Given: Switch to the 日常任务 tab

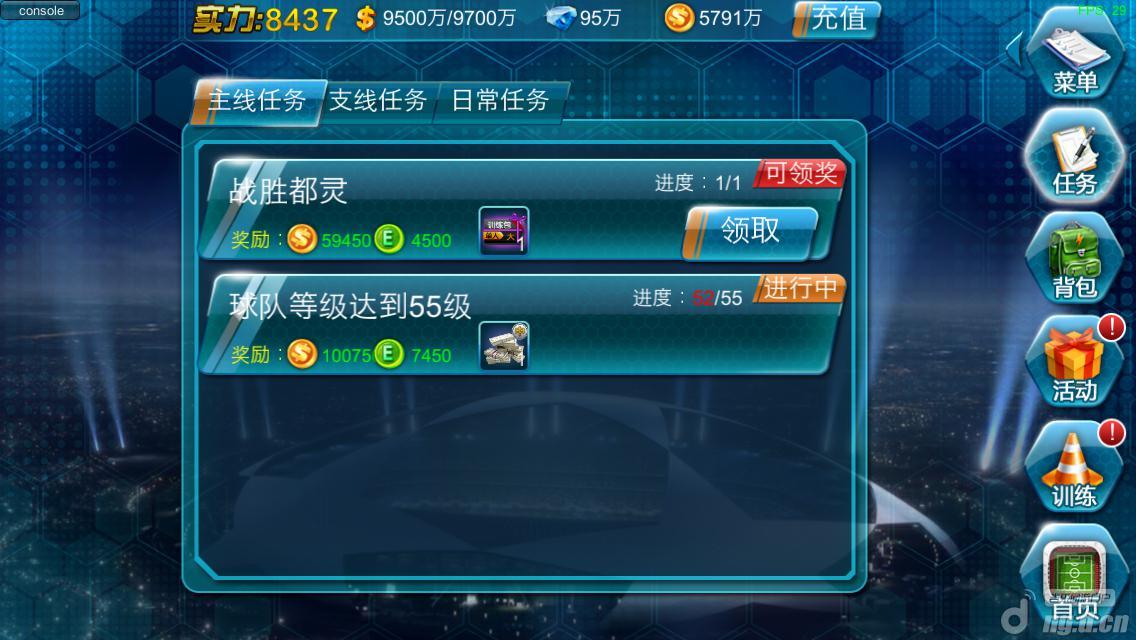Looking at the screenshot, I should (x=500, y=101).
